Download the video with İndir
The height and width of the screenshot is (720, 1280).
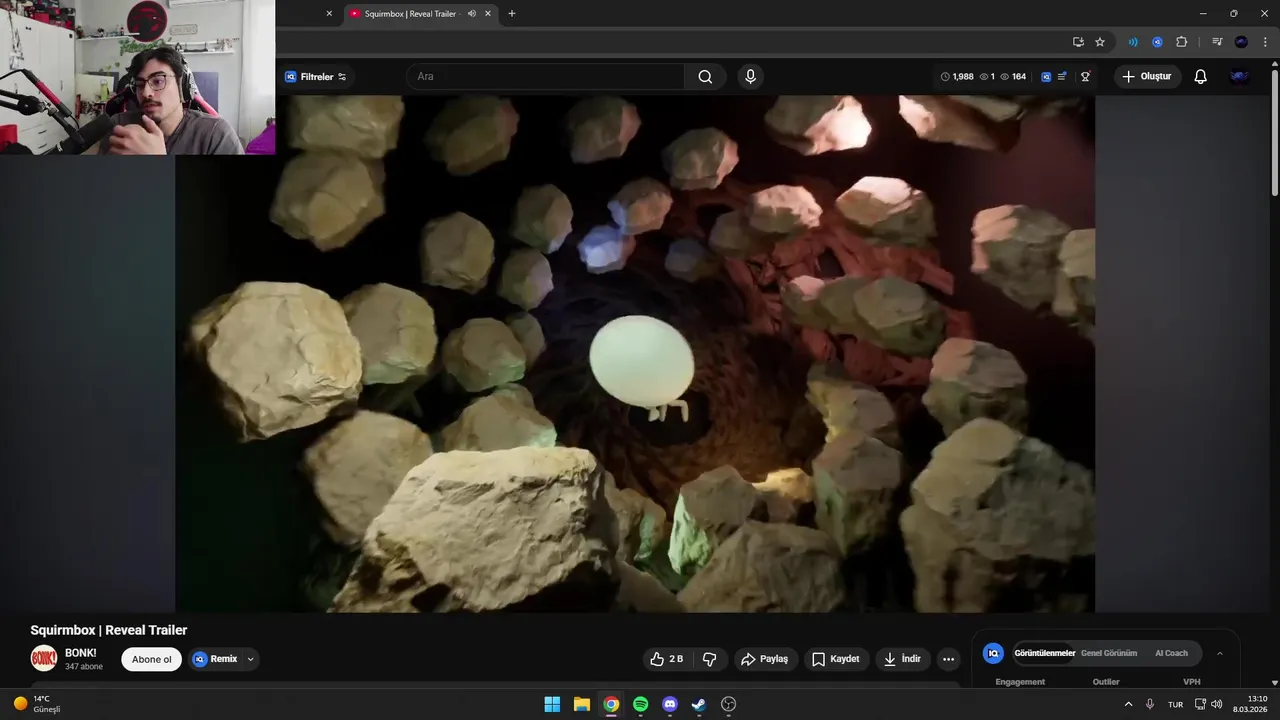(x=903, y=659)
